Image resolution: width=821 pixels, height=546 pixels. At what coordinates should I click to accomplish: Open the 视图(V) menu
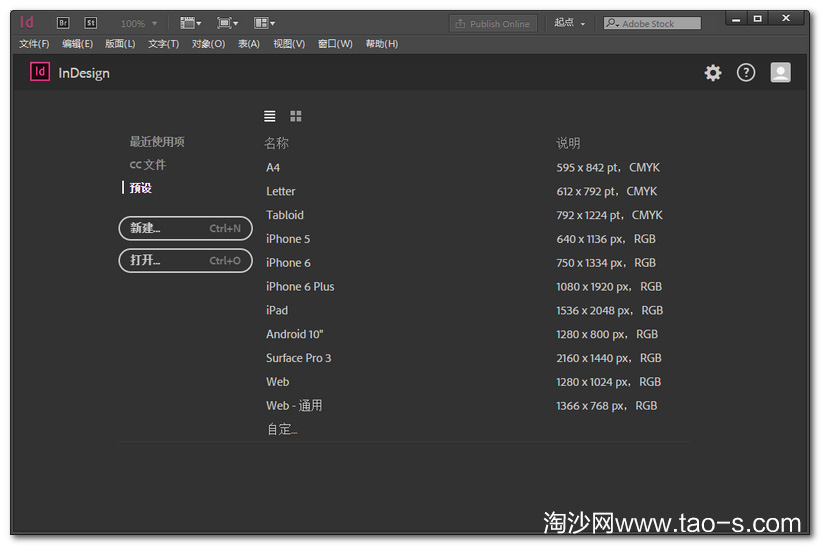click(289, 44)
